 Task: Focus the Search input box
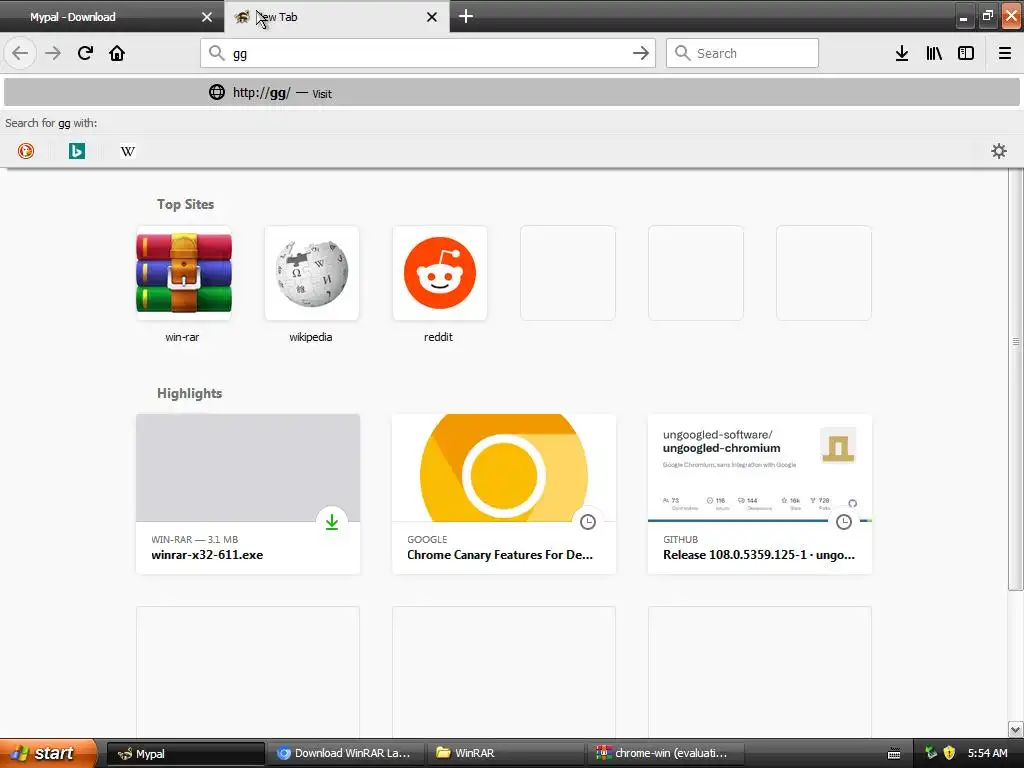[x=742, y=53]
